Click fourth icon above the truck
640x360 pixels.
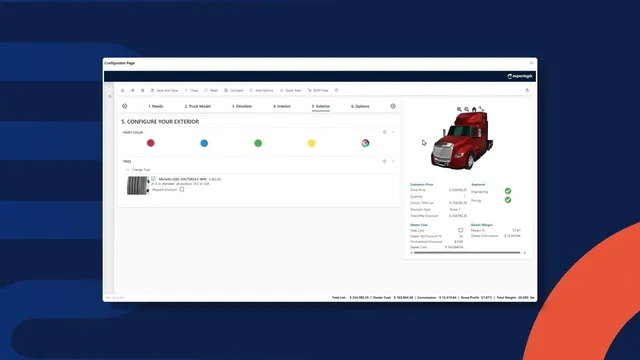click(481, 109)
